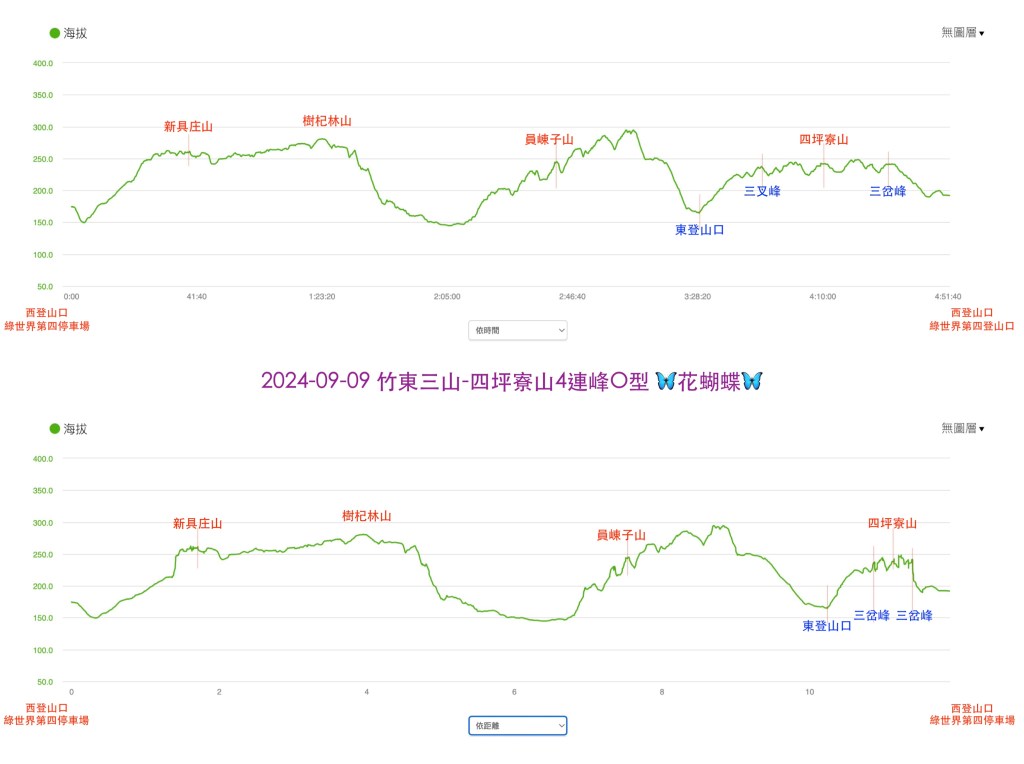Viewport: 1024px width, 764px height.
Task: Click the butterfly icon before 花蝴蝶 in the title
Action: pos(668,381)
